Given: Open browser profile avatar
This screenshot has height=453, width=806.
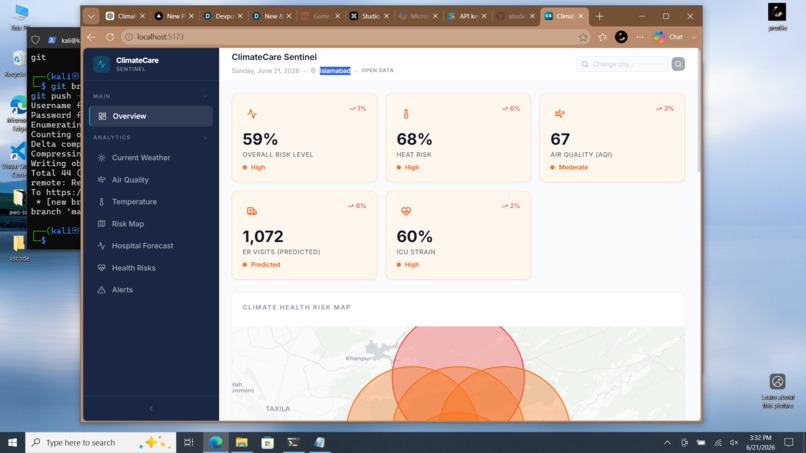Looking at the screenshot, I should 621,37.
